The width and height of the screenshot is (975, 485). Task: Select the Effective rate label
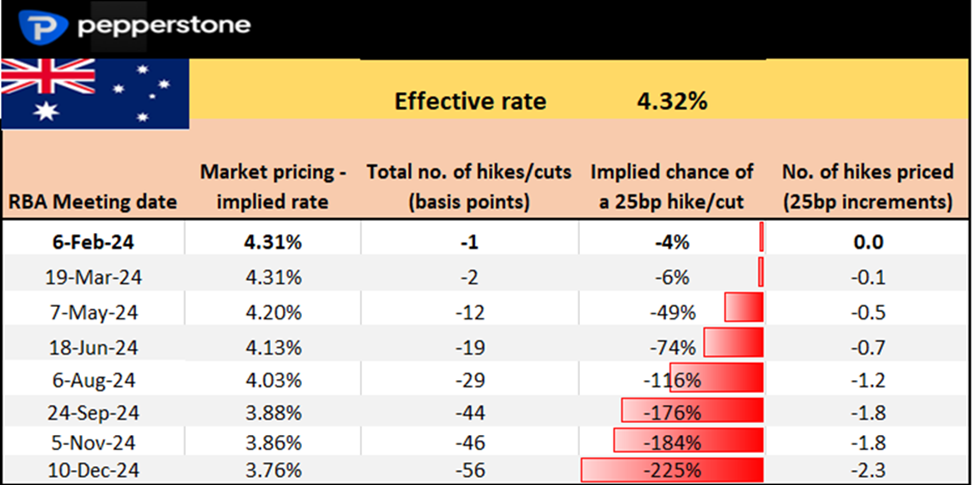(x=470, y=101)
